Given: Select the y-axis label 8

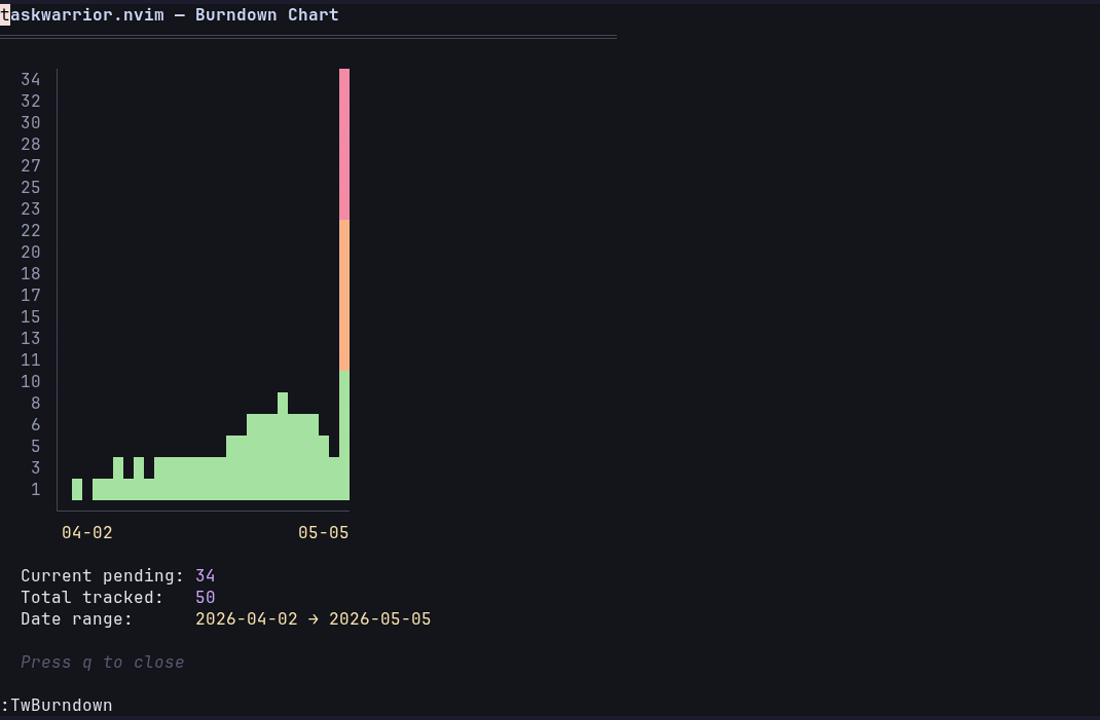Looking at the screenshot, I should coord(36,403).
